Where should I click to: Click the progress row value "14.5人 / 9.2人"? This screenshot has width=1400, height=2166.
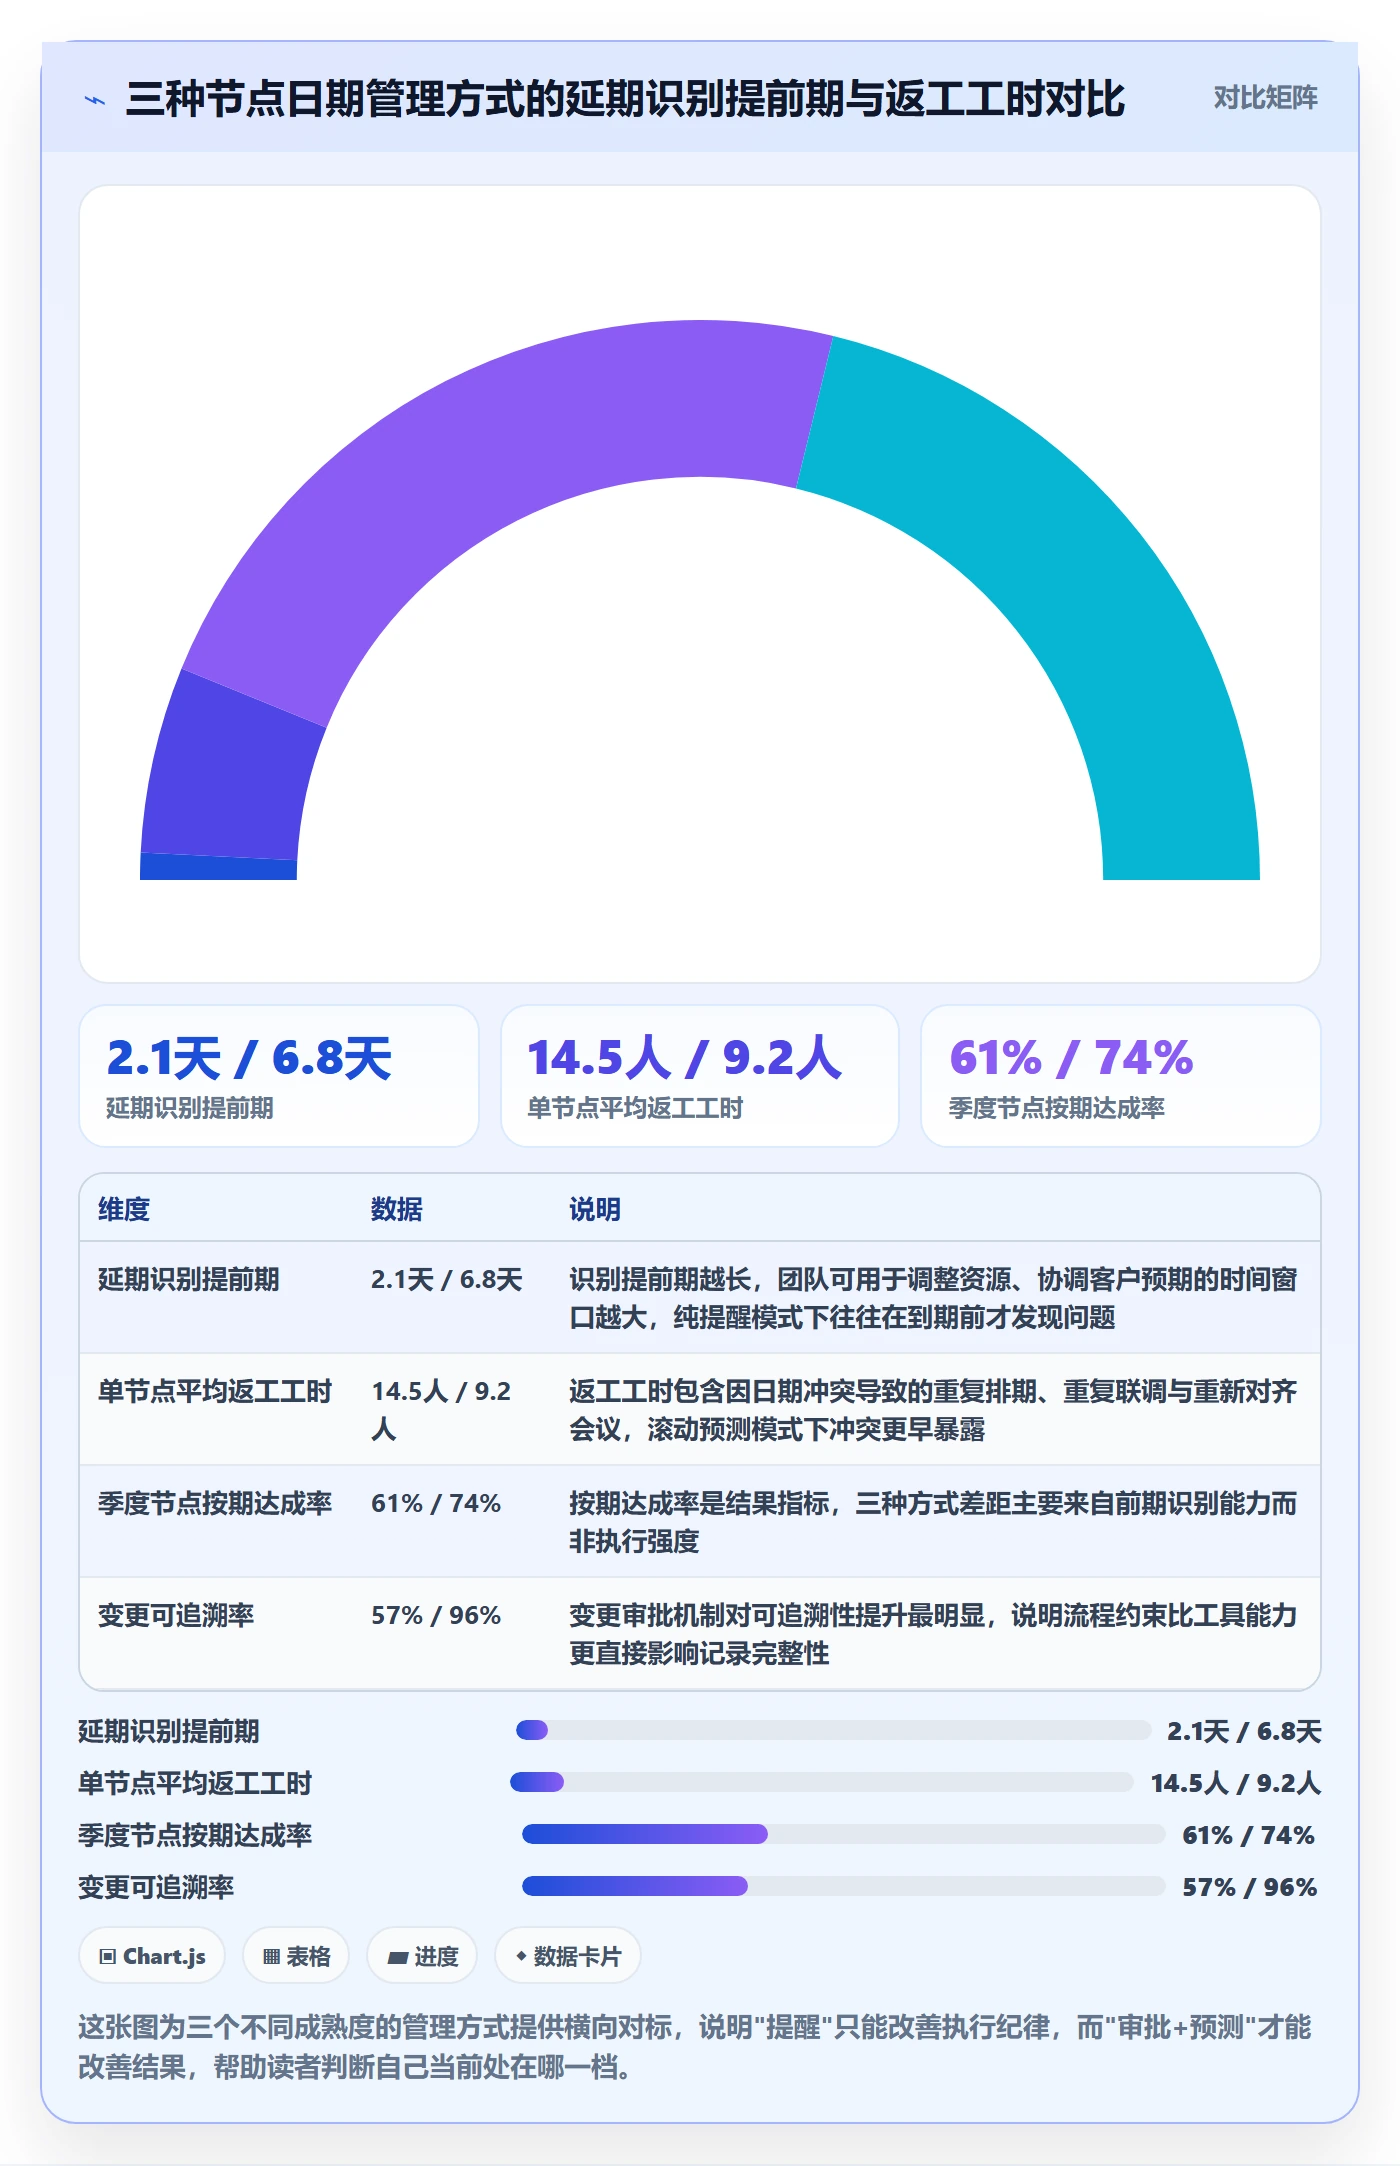(1236, 1783)
